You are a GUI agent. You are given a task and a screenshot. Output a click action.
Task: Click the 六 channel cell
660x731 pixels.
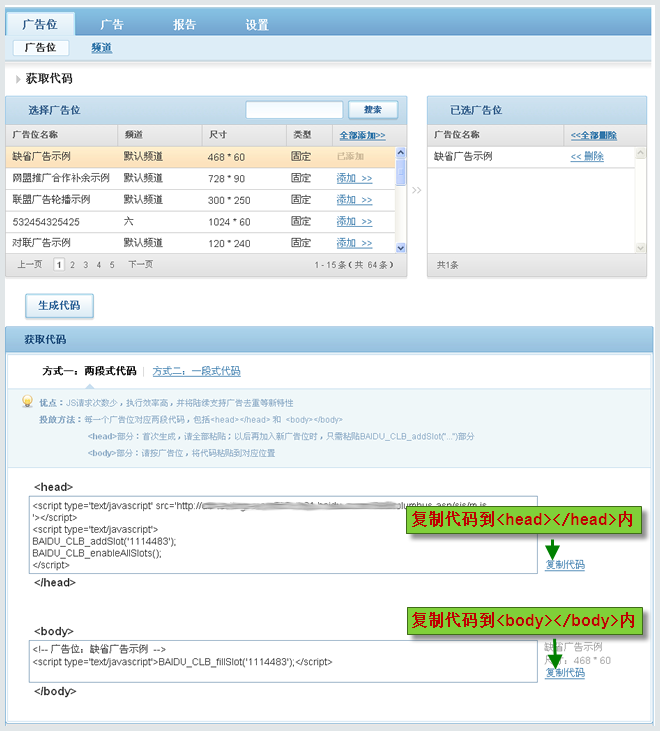click(x=129, y=221)
